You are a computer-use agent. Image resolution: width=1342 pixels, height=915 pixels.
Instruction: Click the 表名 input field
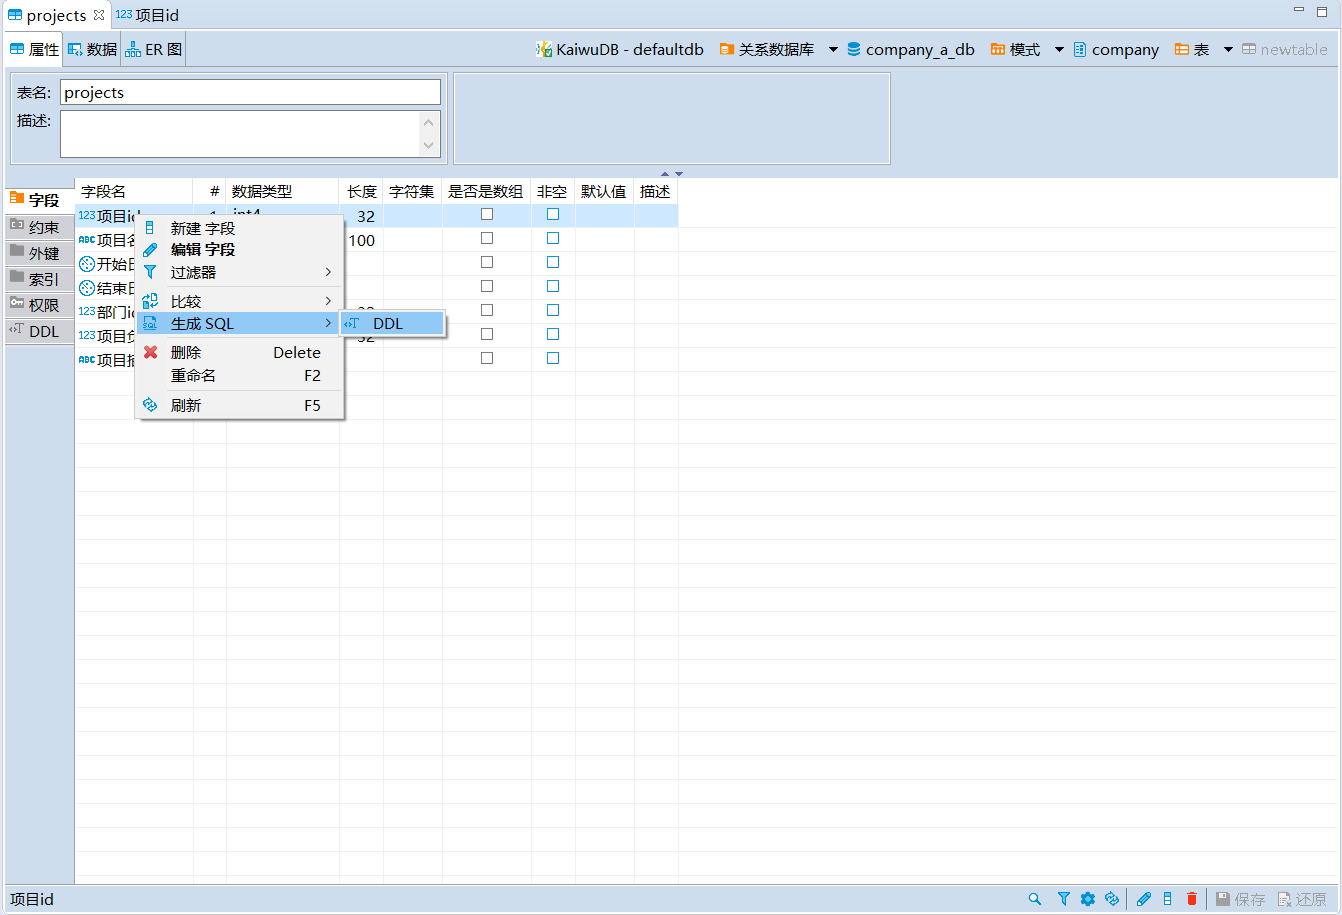(x=250, y=92)
